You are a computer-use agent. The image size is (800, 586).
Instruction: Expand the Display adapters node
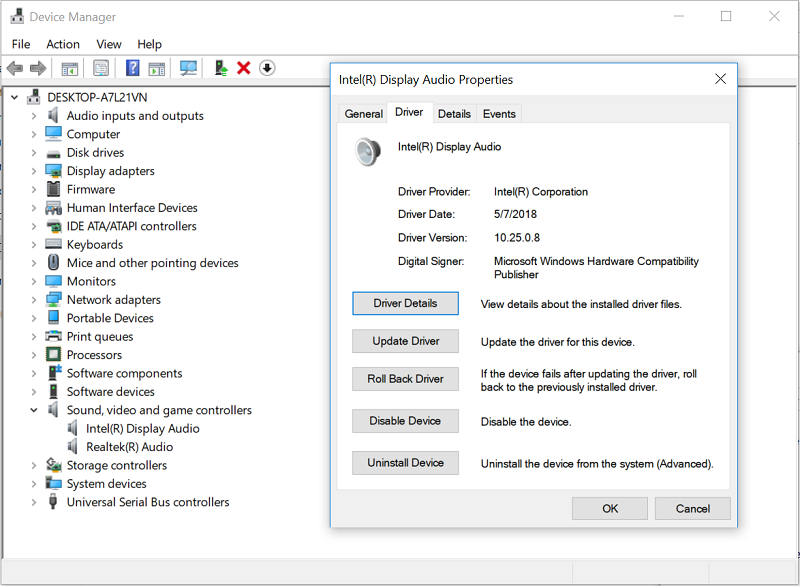pyautogui.click(x=34, y=171)
